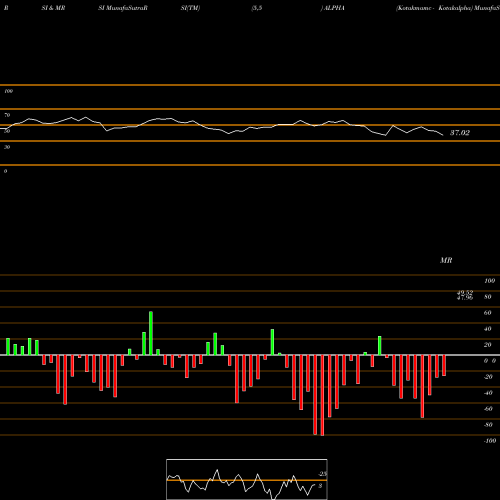
Task: Click the tallest green histogram bar
Action: (151, 333)
